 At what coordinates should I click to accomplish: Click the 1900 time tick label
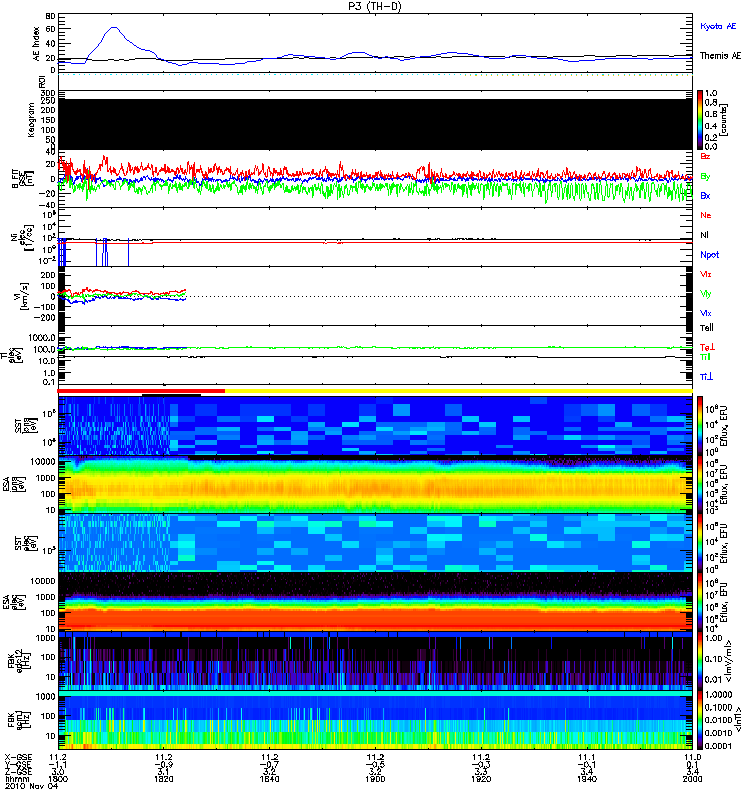[376, 779]
